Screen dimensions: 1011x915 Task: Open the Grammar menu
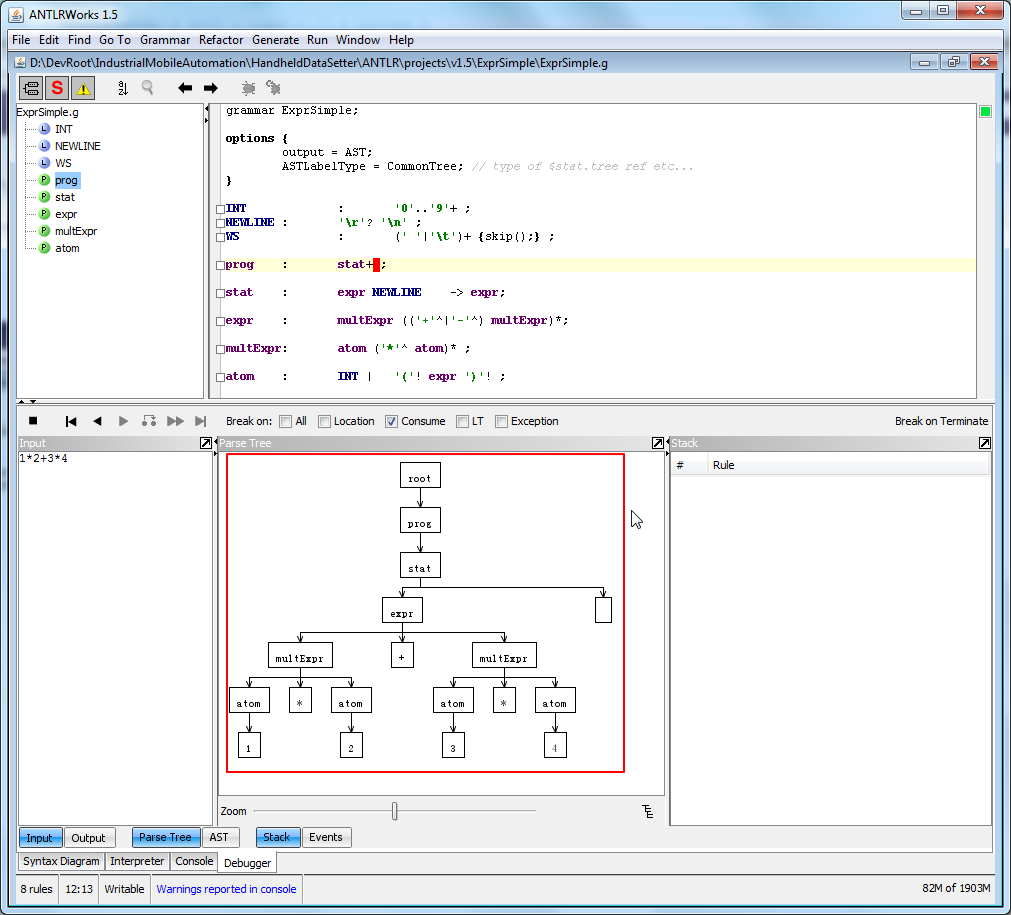click(x=165, y=40)
